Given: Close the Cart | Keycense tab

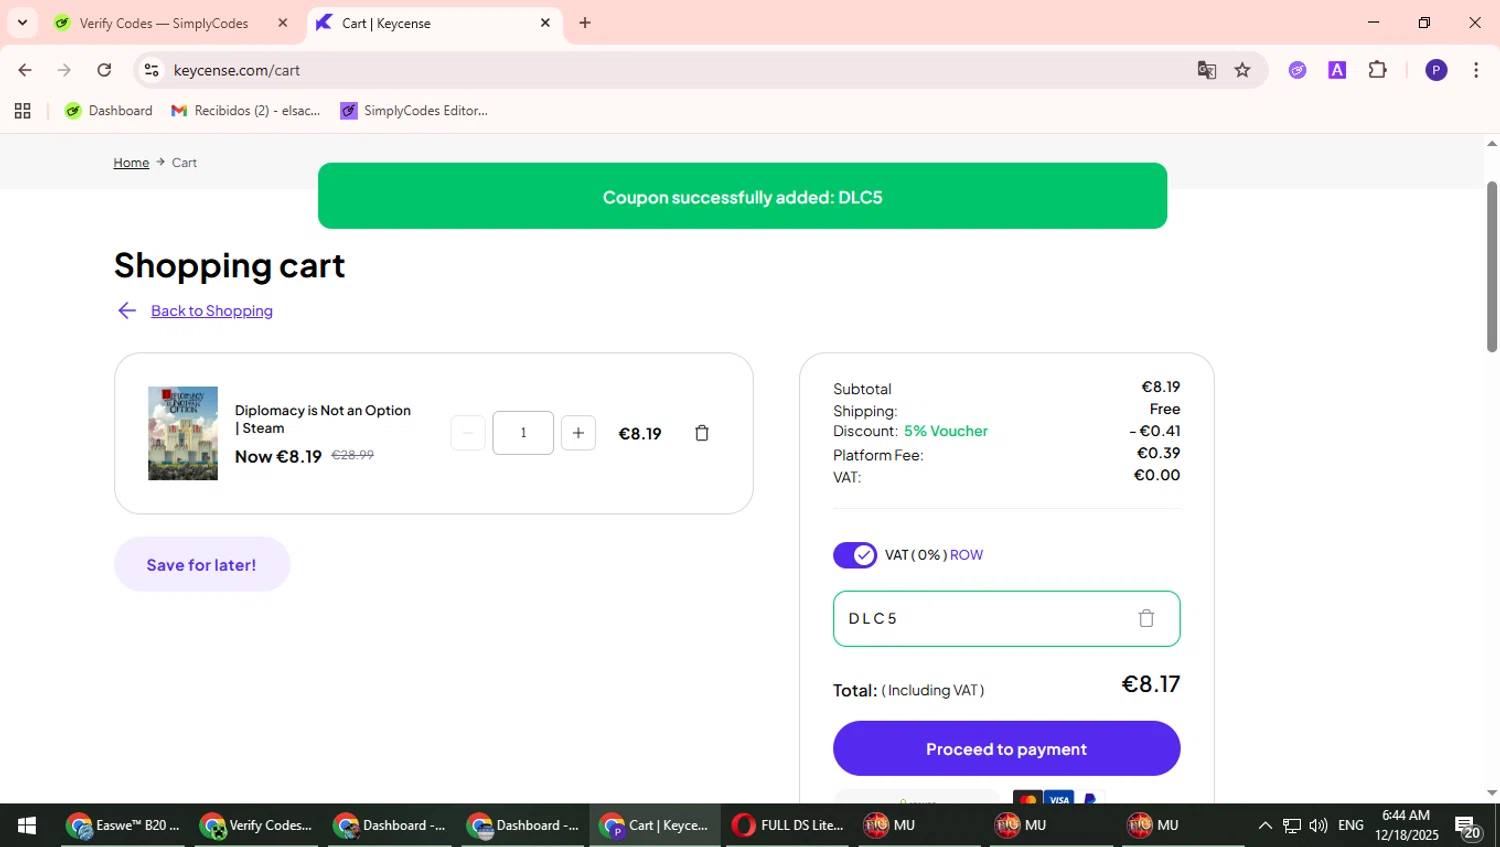Looking at the screenshot, I should click(x=545, y=23).
